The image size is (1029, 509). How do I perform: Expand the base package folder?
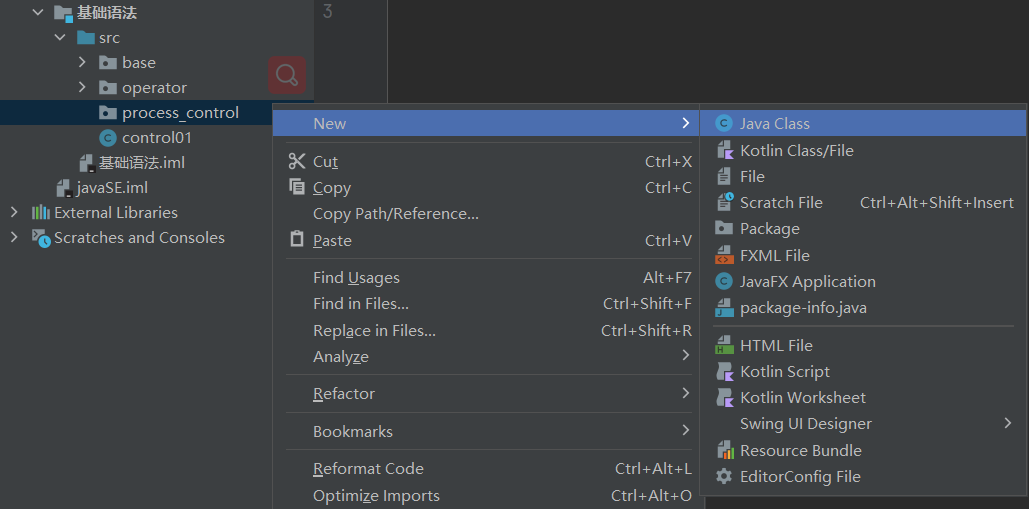[83, 62]
